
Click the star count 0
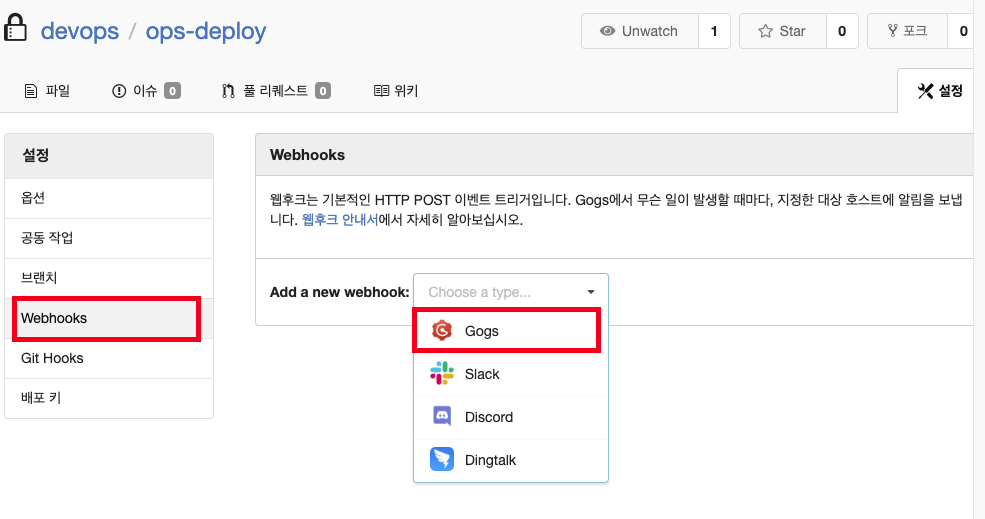coord(842,31)
